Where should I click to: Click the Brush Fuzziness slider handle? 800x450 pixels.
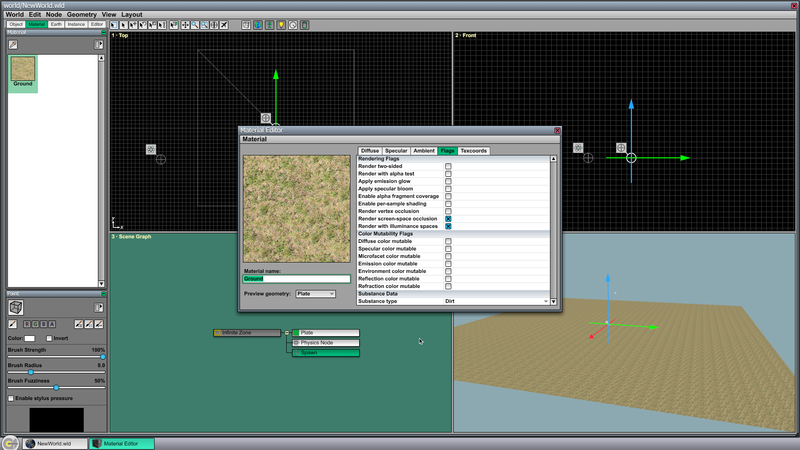[56, 388]
